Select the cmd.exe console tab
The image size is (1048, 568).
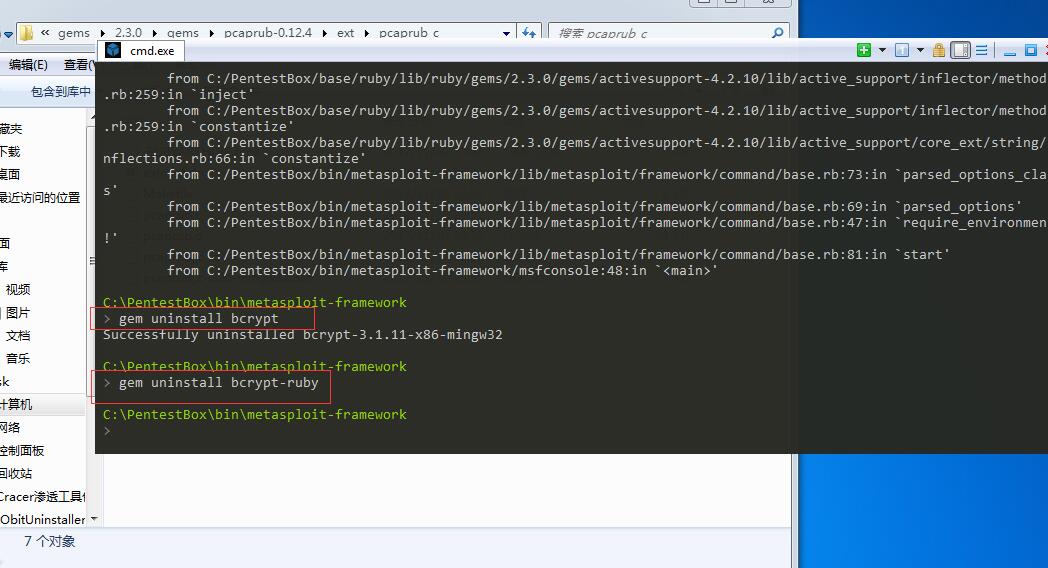(x=151, y=51)
